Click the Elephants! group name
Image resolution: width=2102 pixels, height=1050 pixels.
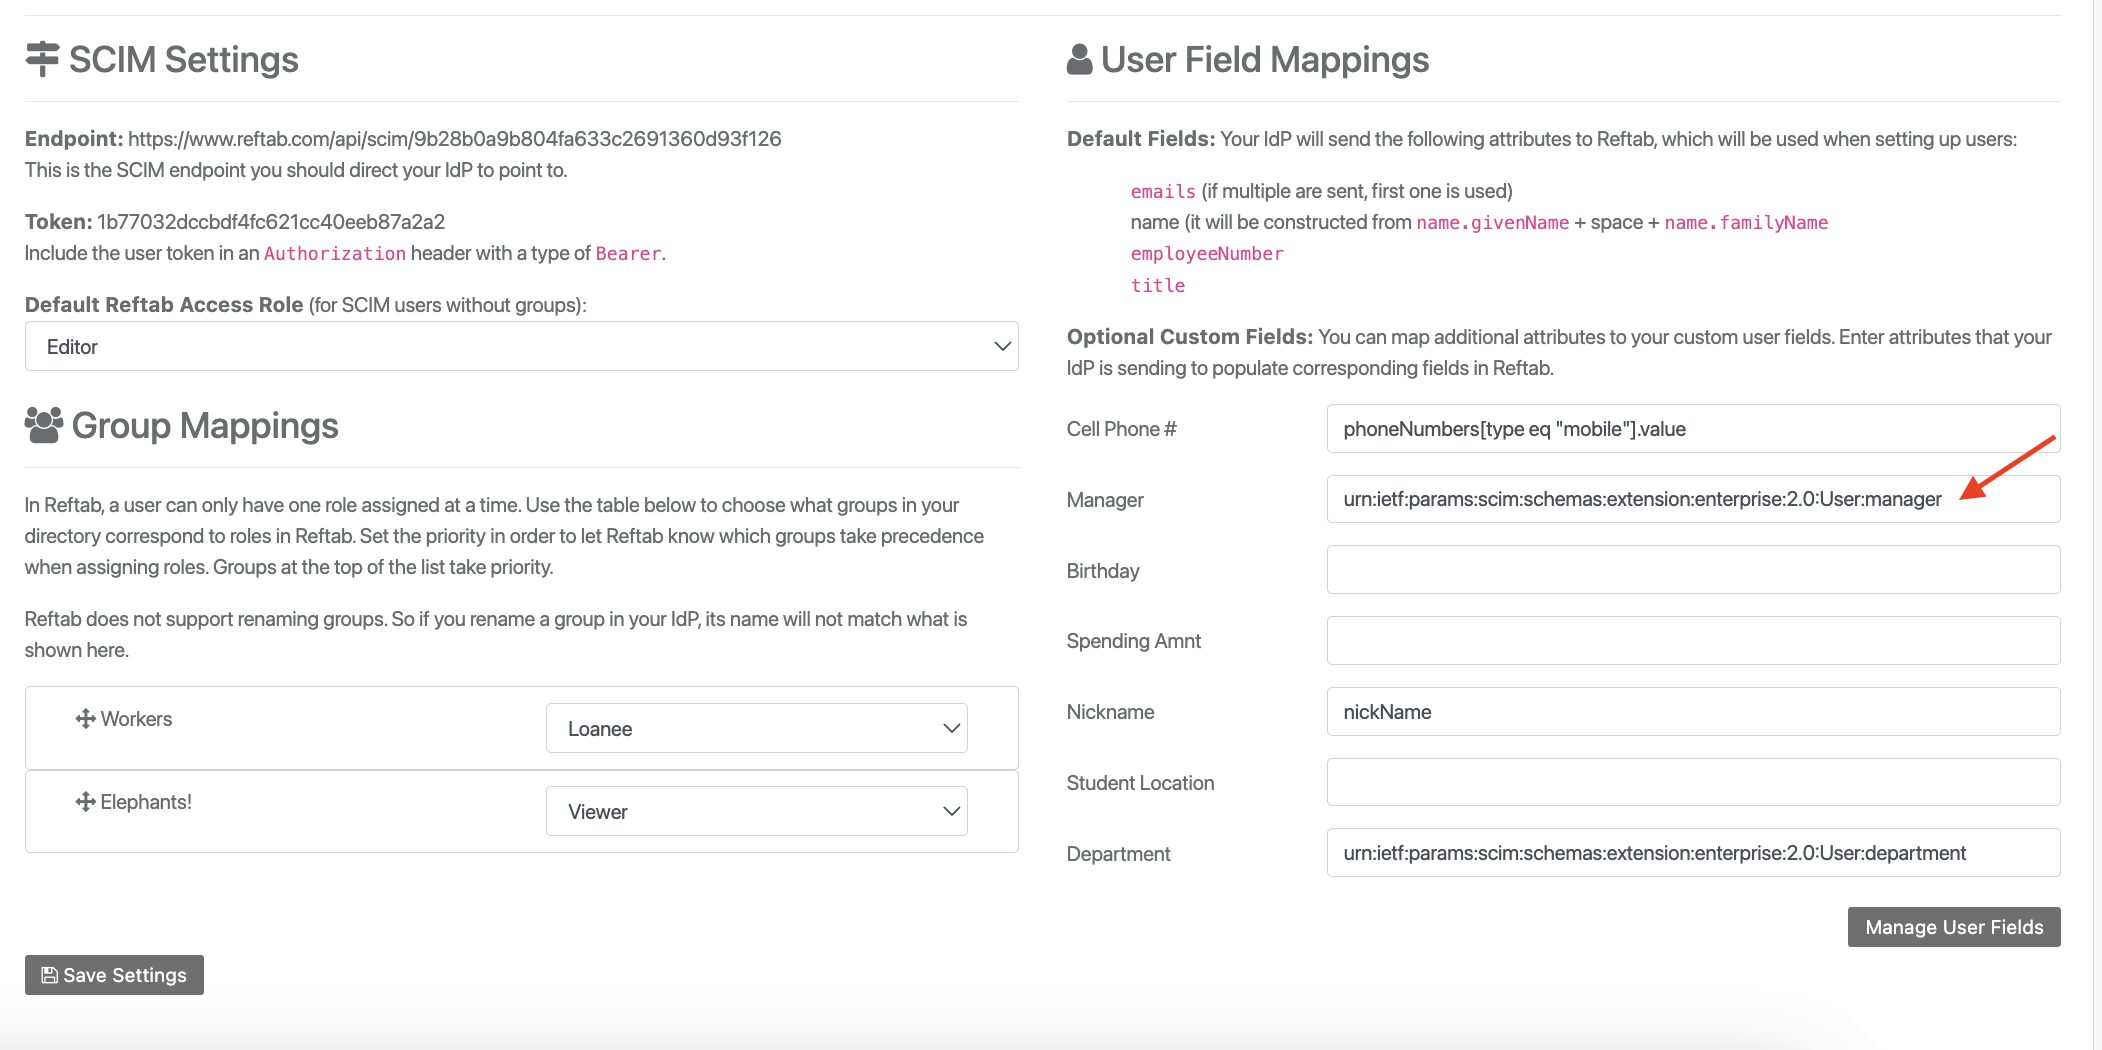146,802
